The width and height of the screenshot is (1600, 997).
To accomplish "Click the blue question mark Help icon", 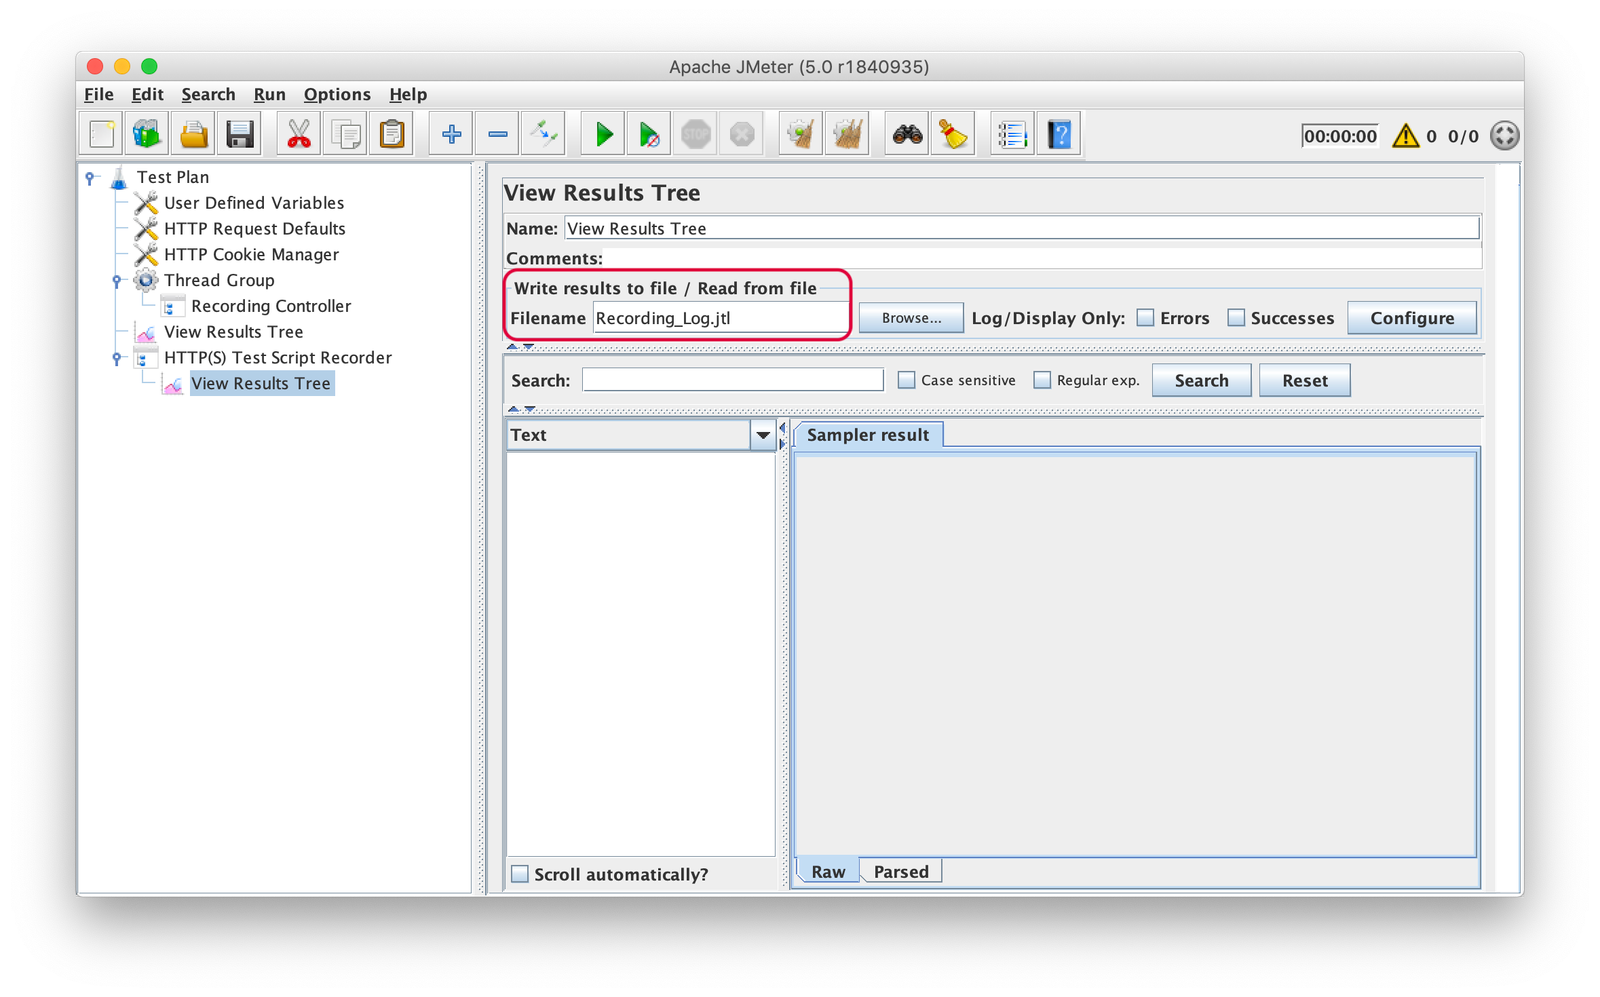I will (1059, 134).
